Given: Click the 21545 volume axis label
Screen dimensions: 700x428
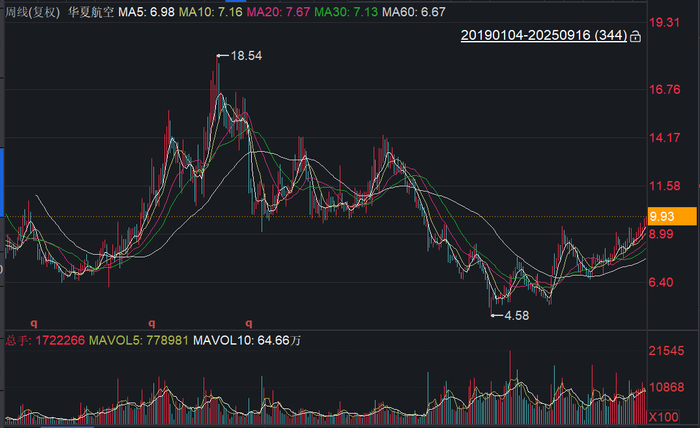Looking at the screenshot, I should (x=666, y=351).
